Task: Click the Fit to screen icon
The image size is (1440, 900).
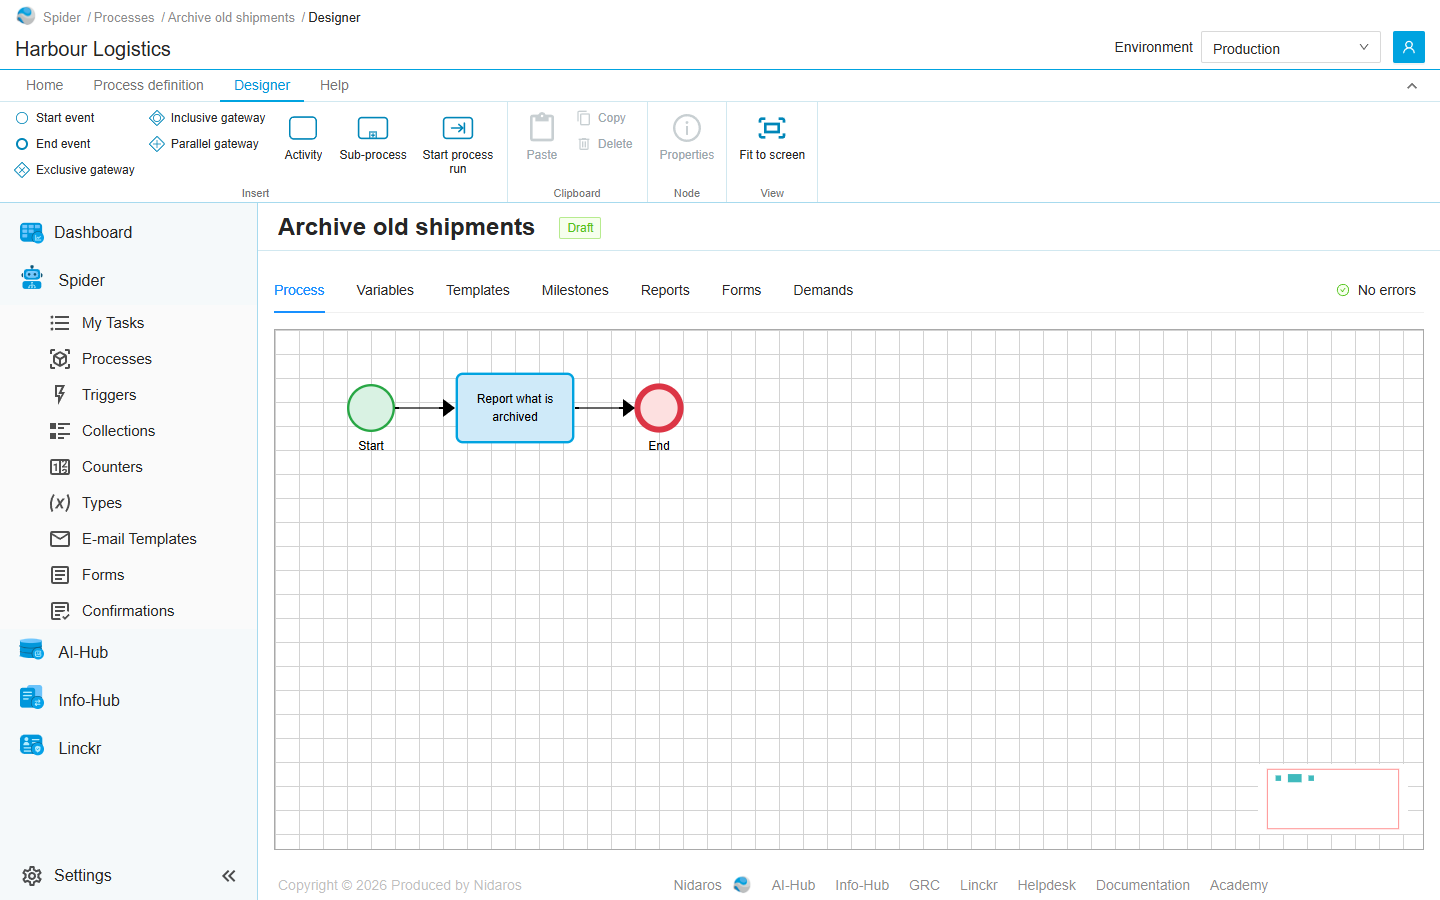Action: tap(772, 128)
